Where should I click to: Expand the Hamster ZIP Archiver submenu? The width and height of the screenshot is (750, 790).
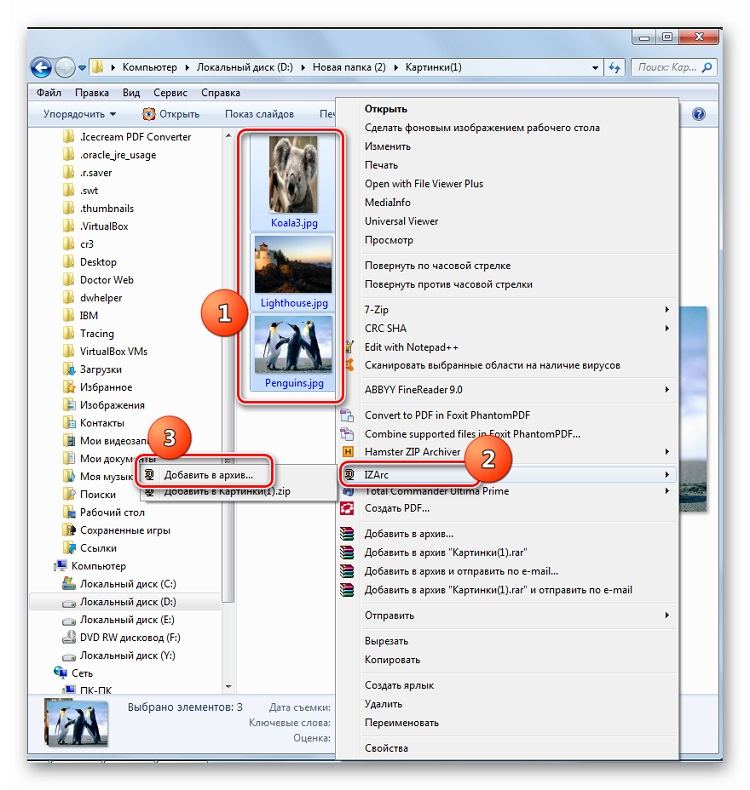666,451
